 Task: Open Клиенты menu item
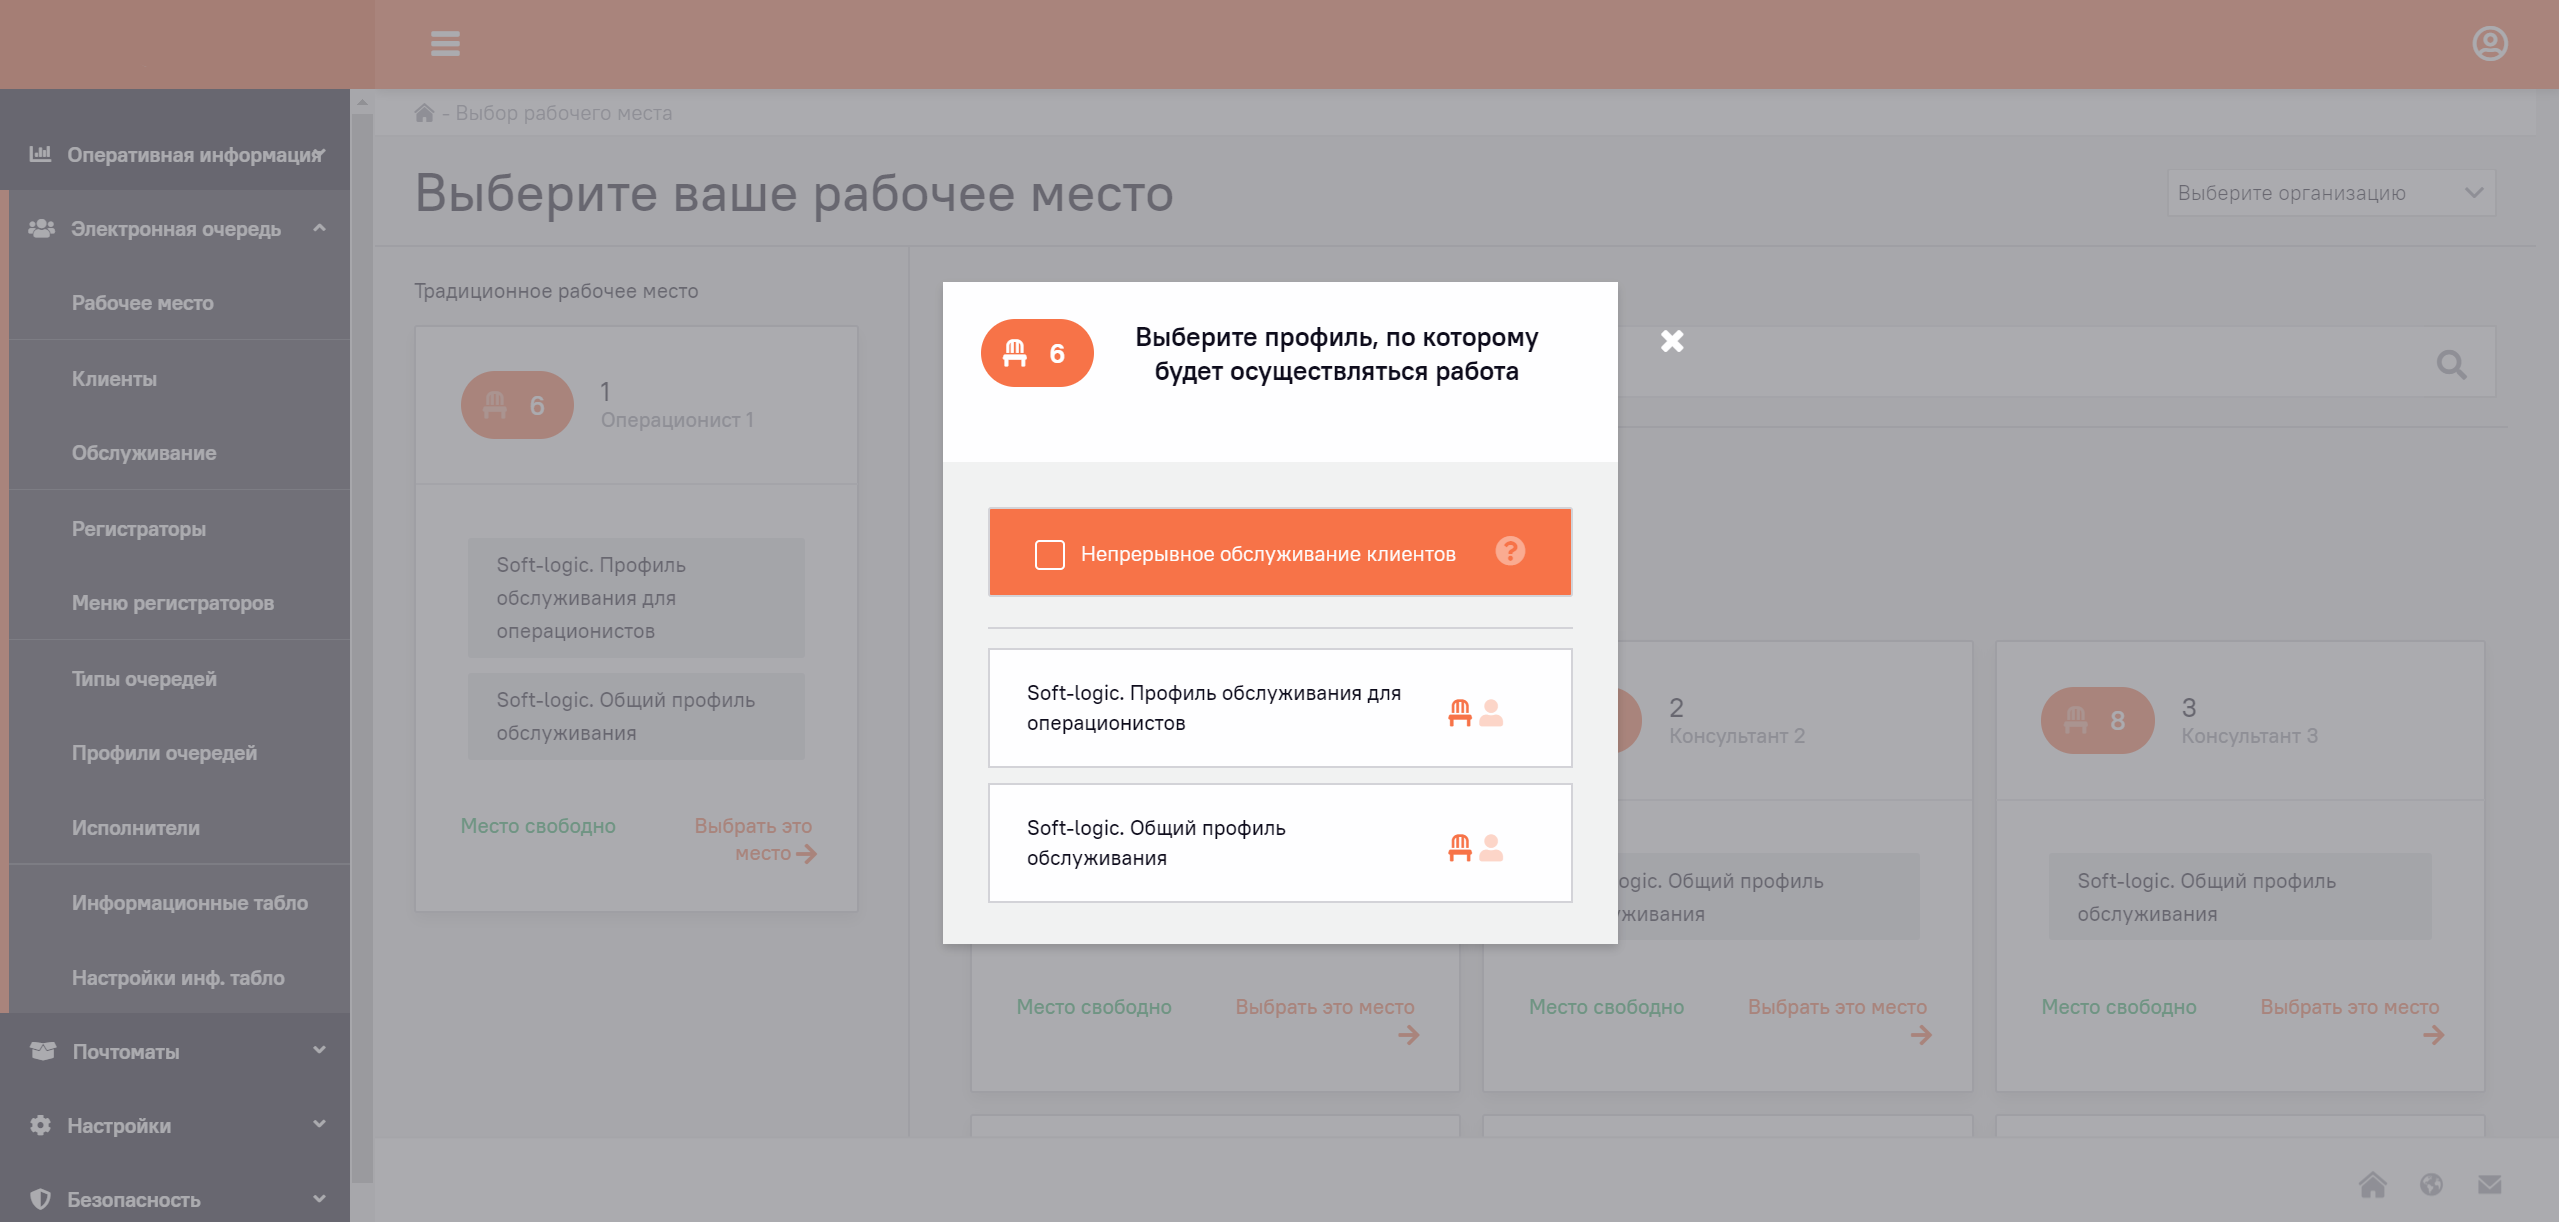point(114,379)
